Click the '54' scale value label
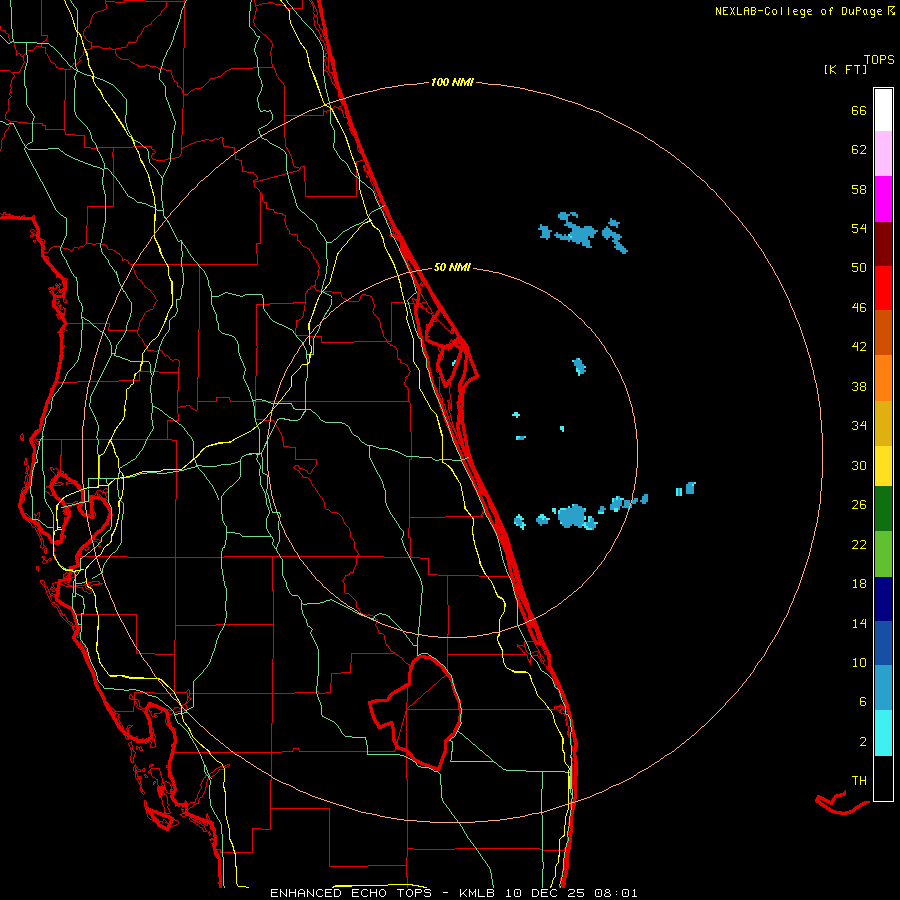The width and height of the screenshot is (900, 900). [859, 228]
